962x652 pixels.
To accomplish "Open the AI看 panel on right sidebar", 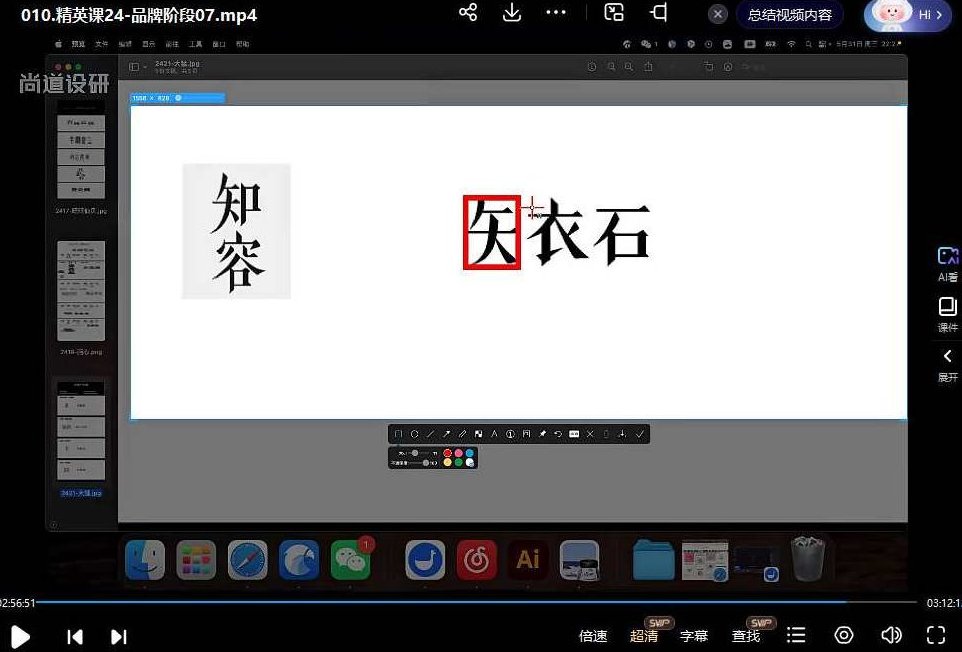I will [944, 262].
